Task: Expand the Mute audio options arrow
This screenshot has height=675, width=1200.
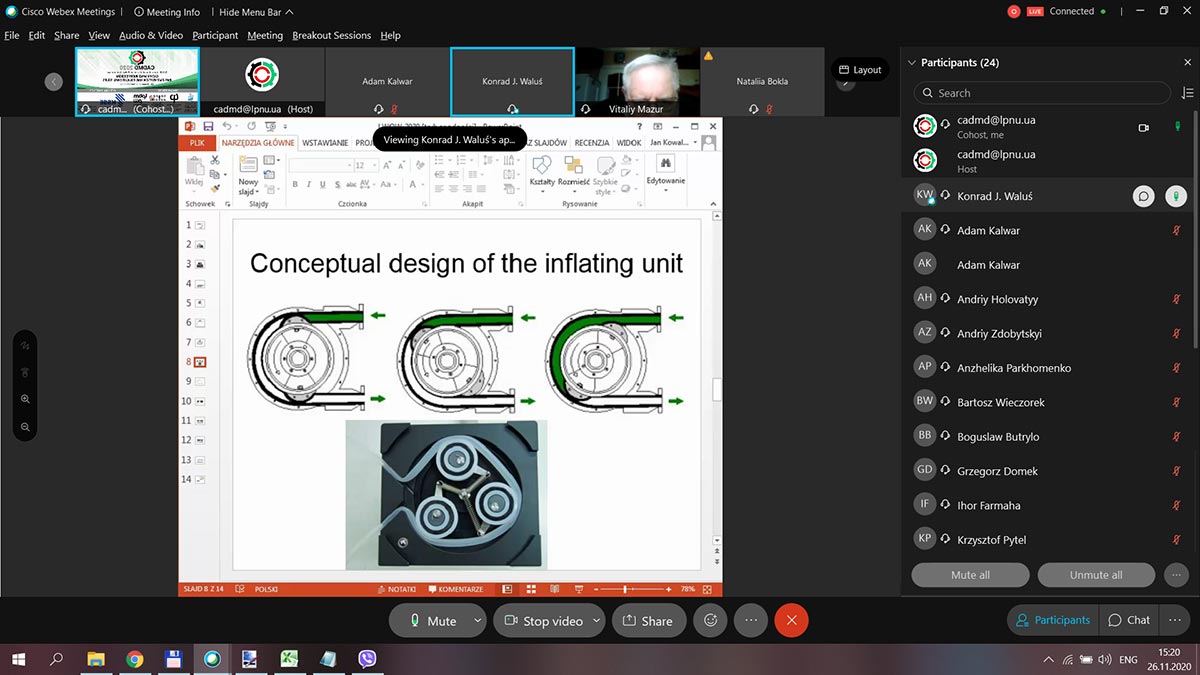Action: (x=477, y=620)
